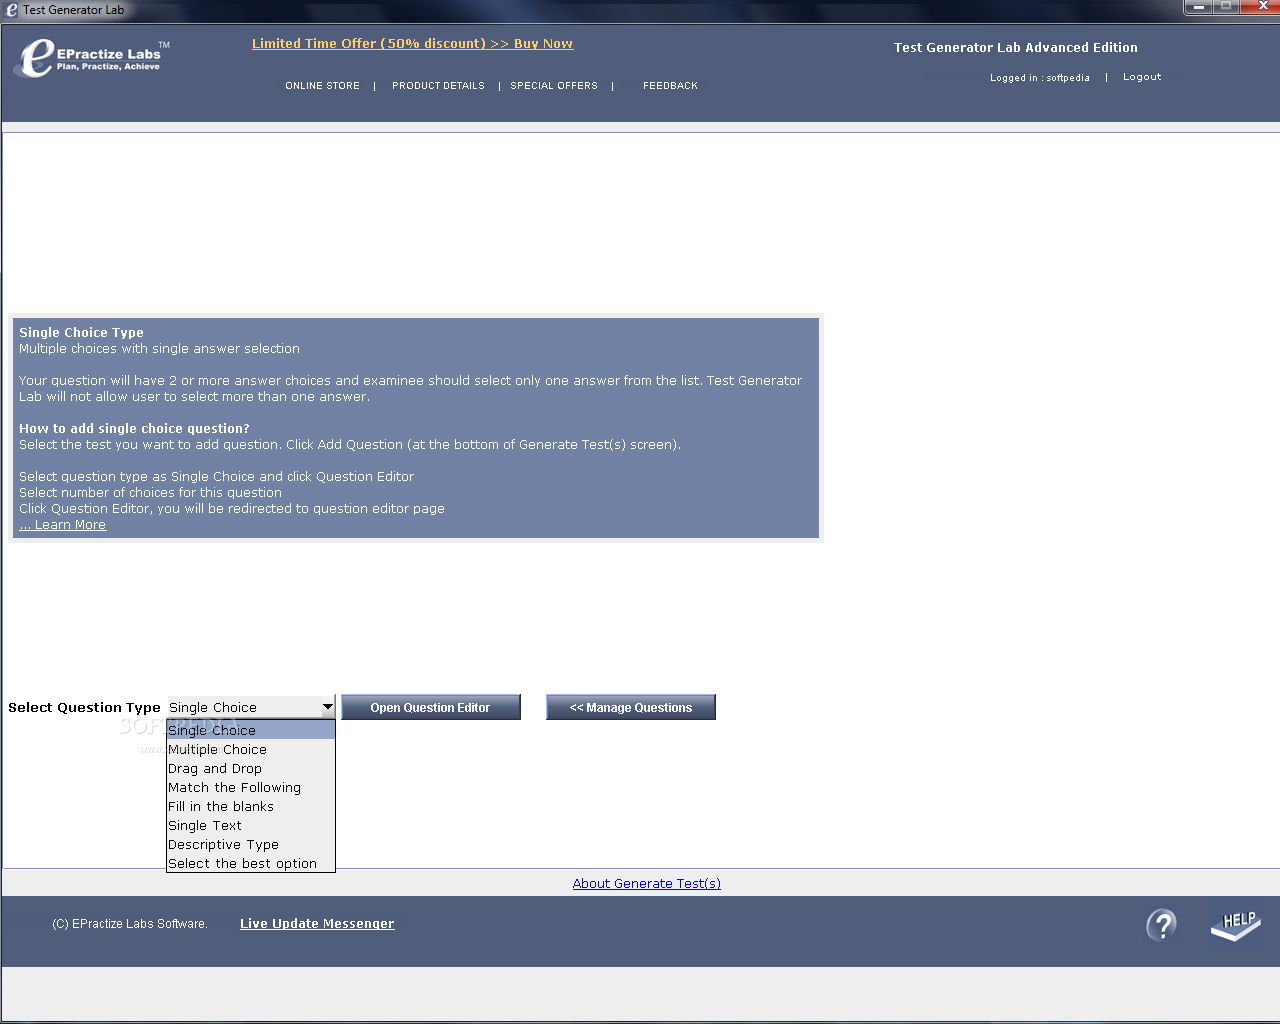Open Limited Time Offer Buy Now link
Image resolution: width=1280 pixels, height=1024 pixels.
412,44
